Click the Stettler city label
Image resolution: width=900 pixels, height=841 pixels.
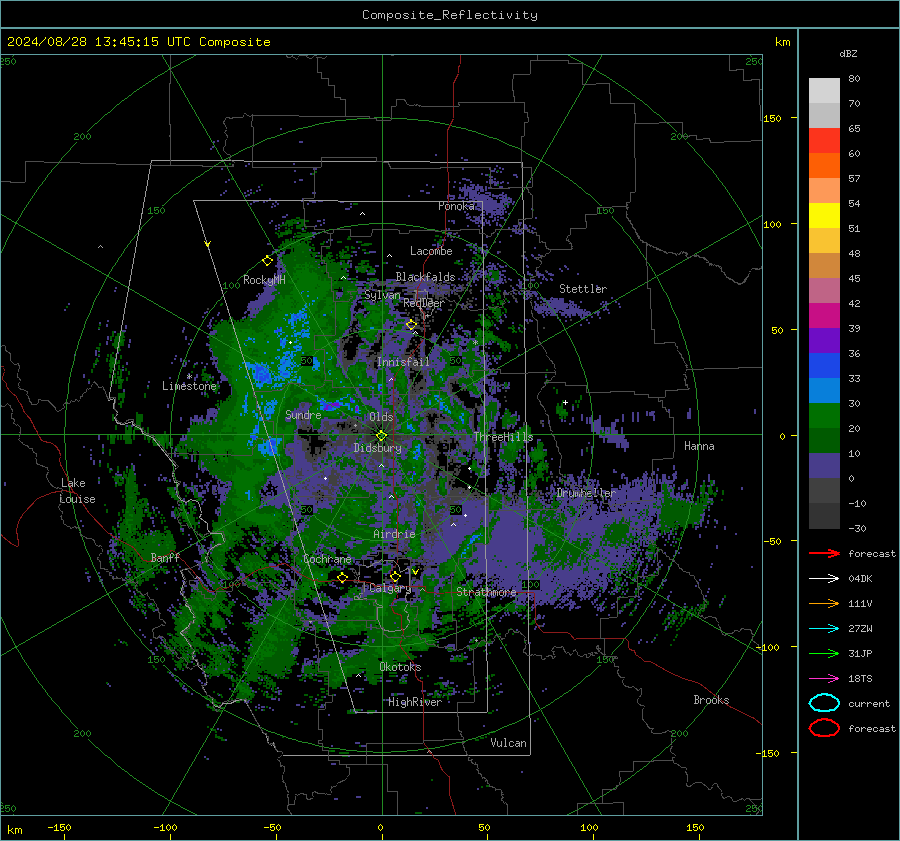click(583, 289)
